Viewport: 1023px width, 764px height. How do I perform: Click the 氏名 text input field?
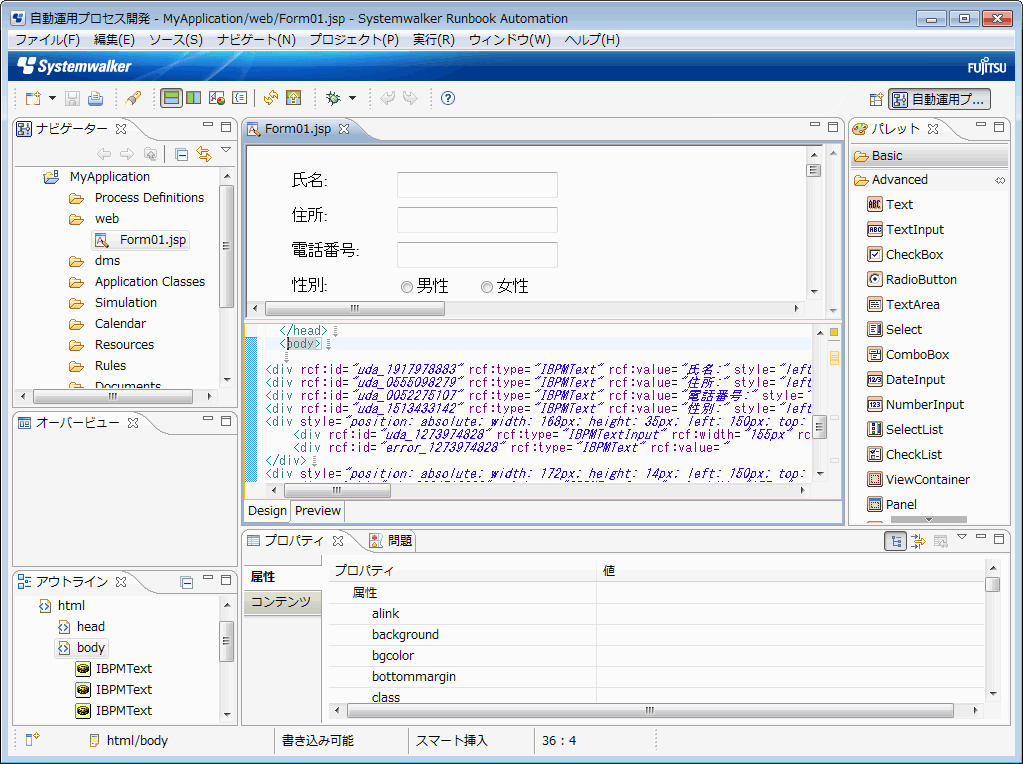coord(477,185)
